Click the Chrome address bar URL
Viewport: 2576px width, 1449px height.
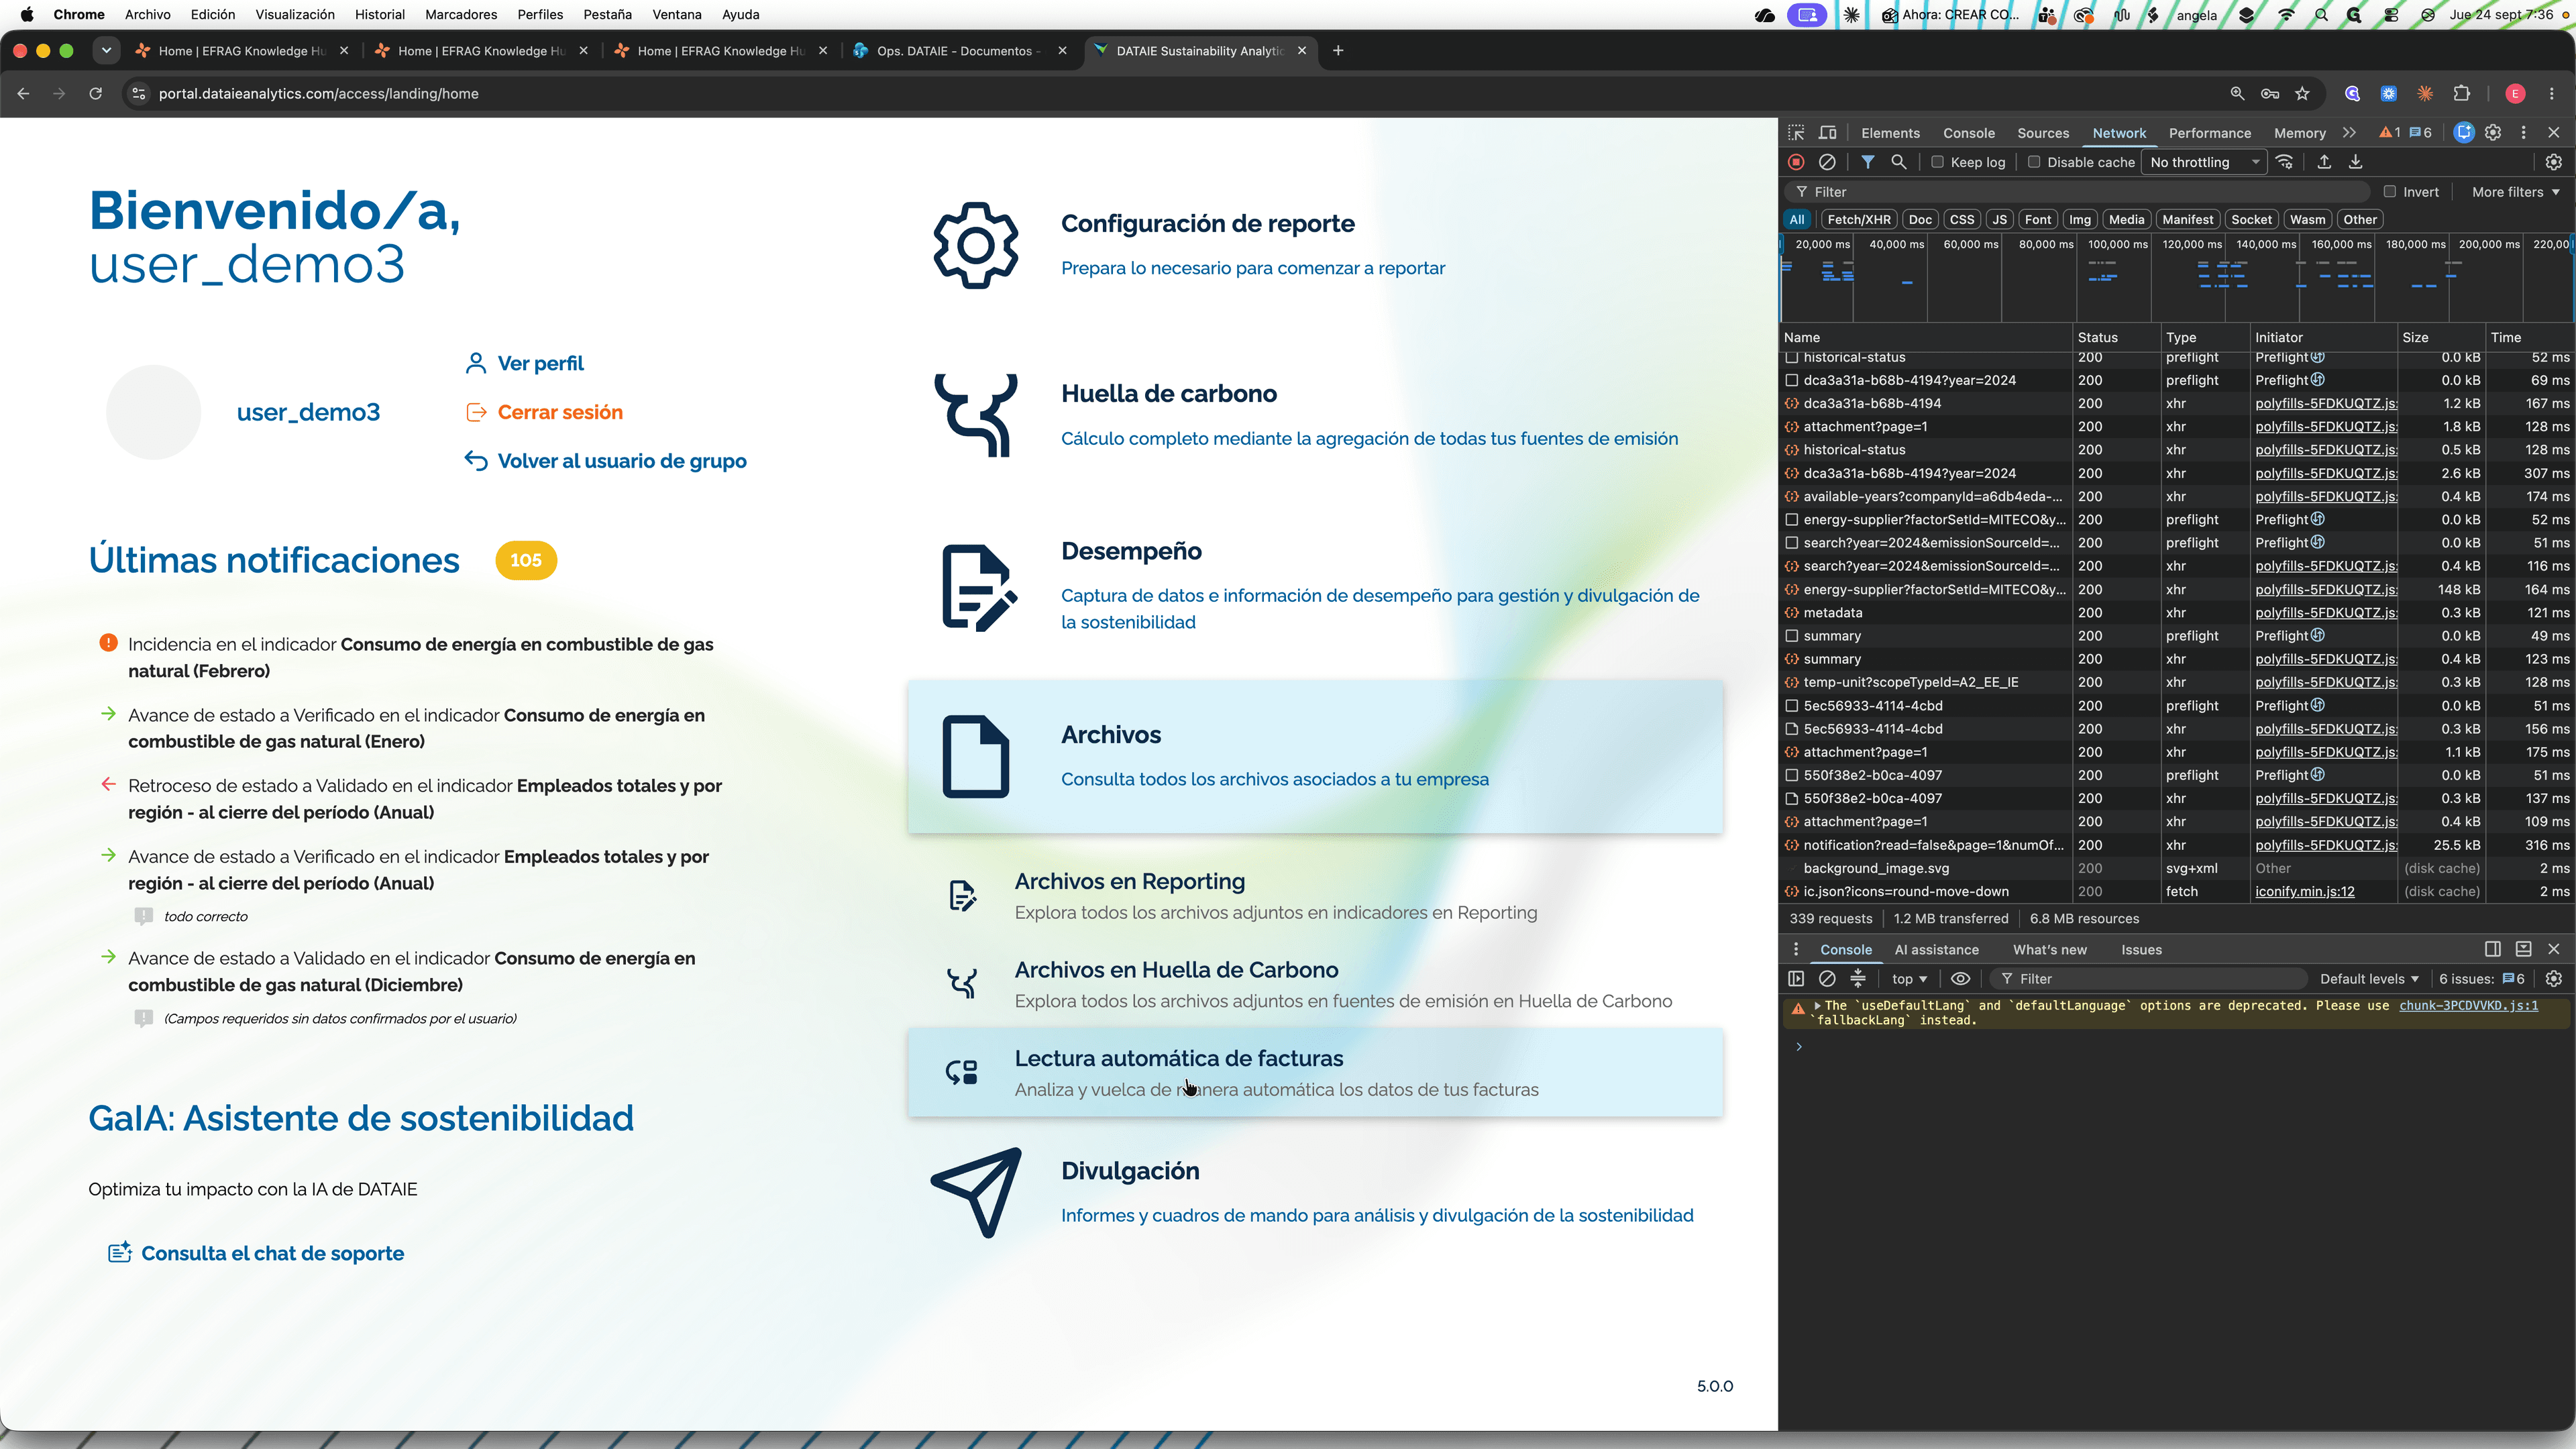(319, 94)
